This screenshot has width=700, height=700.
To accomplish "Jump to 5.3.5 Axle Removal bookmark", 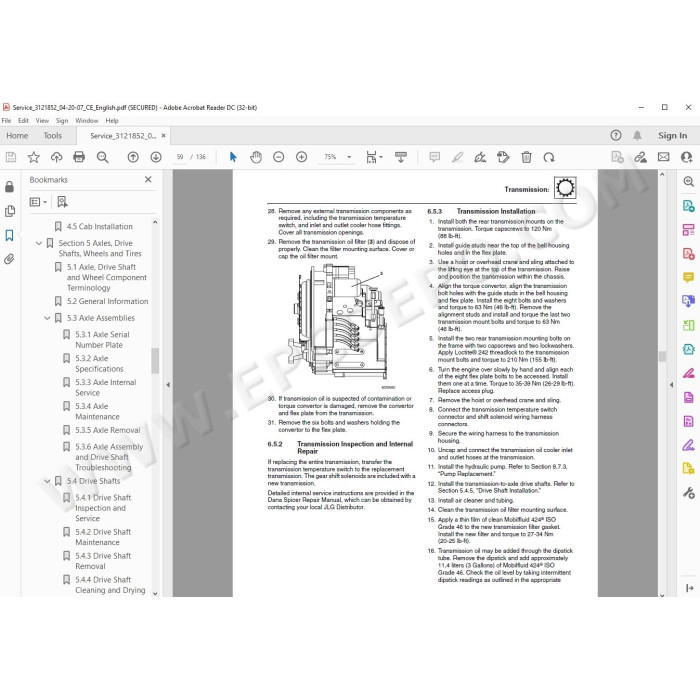I will 108,430.
